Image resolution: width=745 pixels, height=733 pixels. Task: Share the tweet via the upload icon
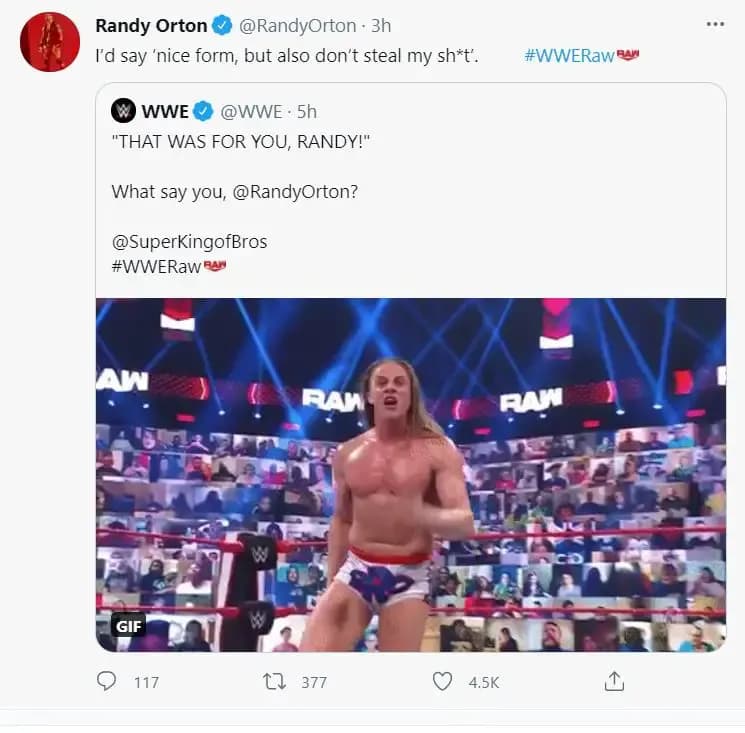point(614,681)
